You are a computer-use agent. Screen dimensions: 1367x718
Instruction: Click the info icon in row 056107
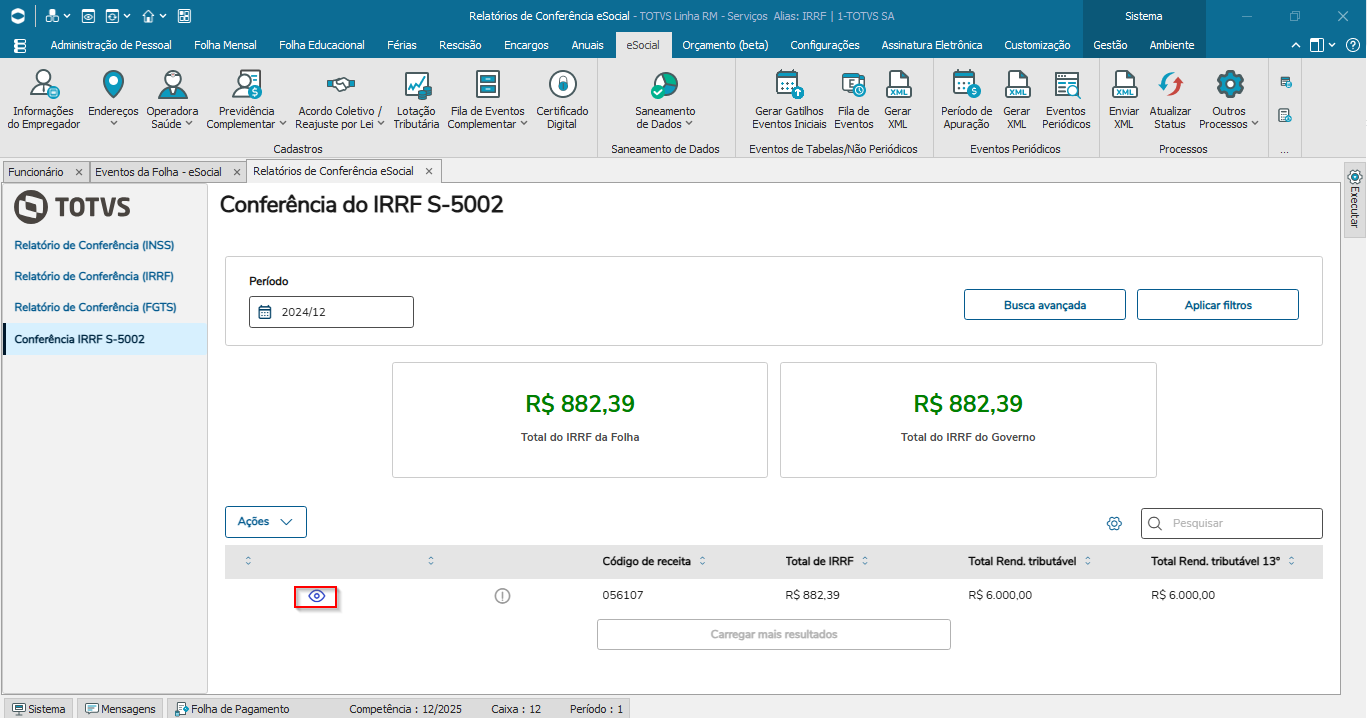(x=502, y=596)
